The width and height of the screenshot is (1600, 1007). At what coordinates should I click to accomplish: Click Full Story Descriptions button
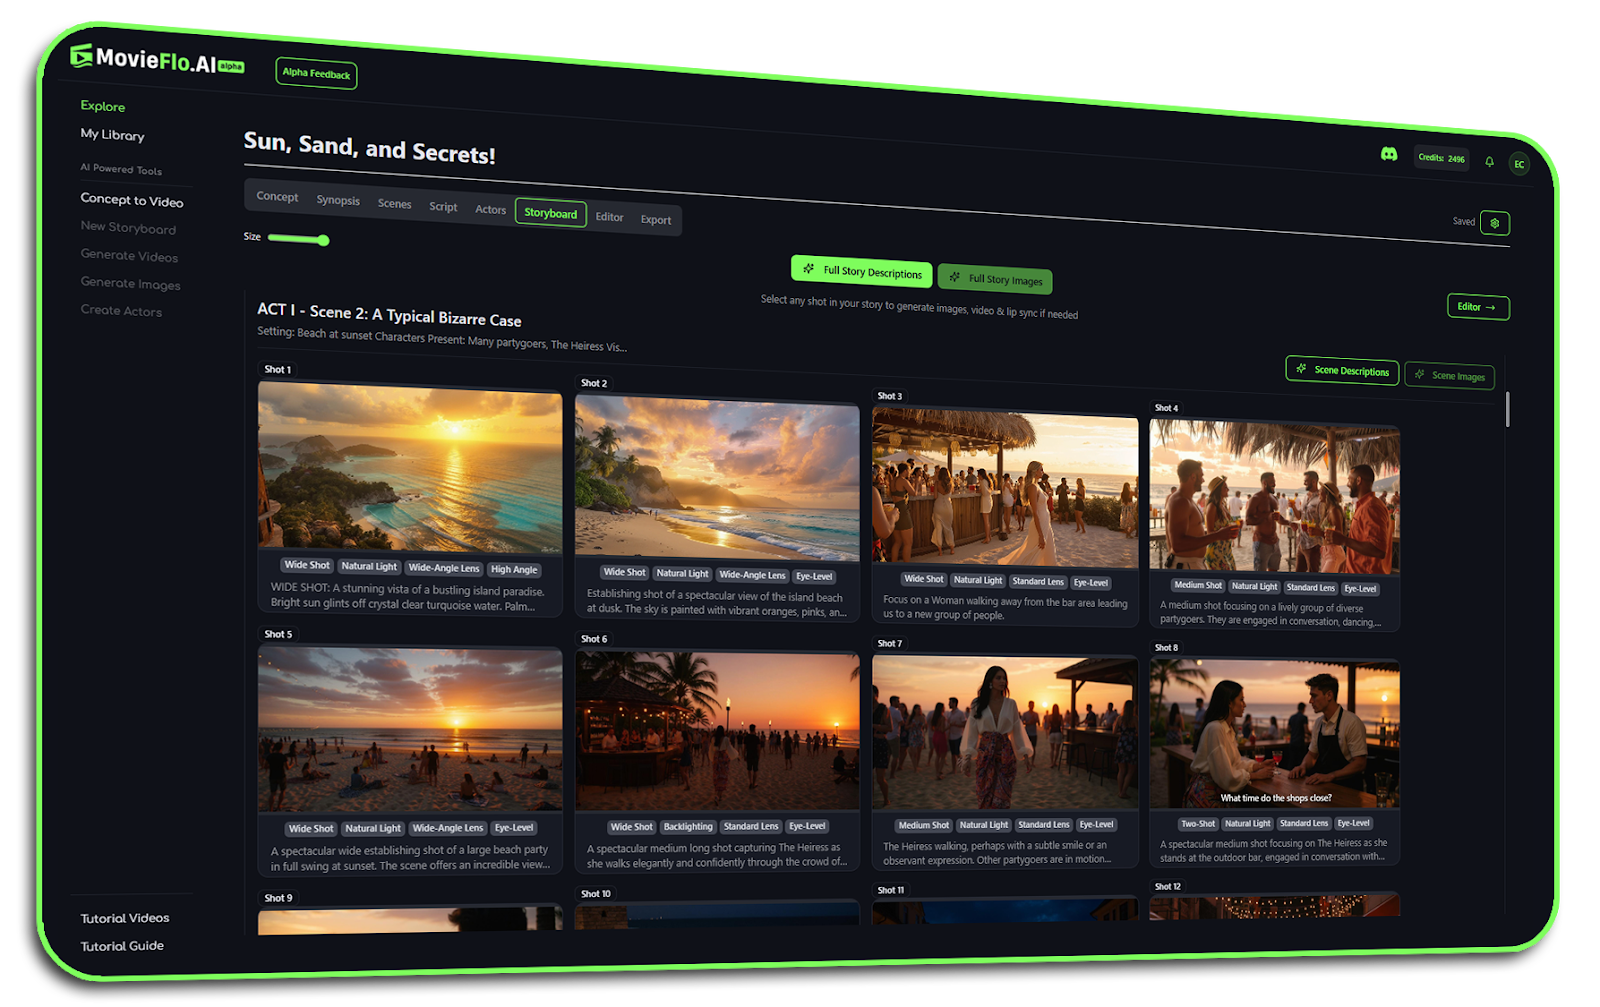(861, 271)
